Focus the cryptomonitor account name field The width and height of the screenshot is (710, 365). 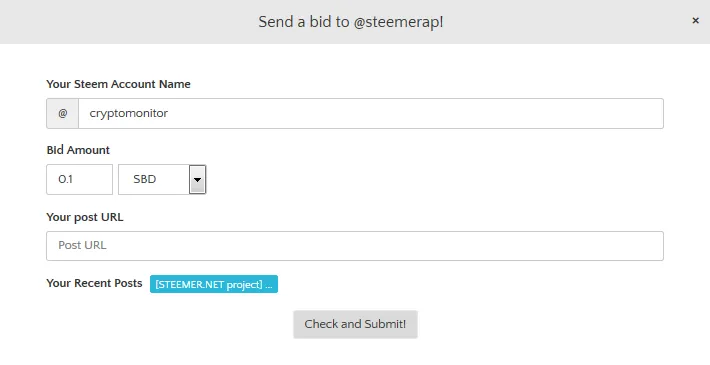[x=371, y=113]
